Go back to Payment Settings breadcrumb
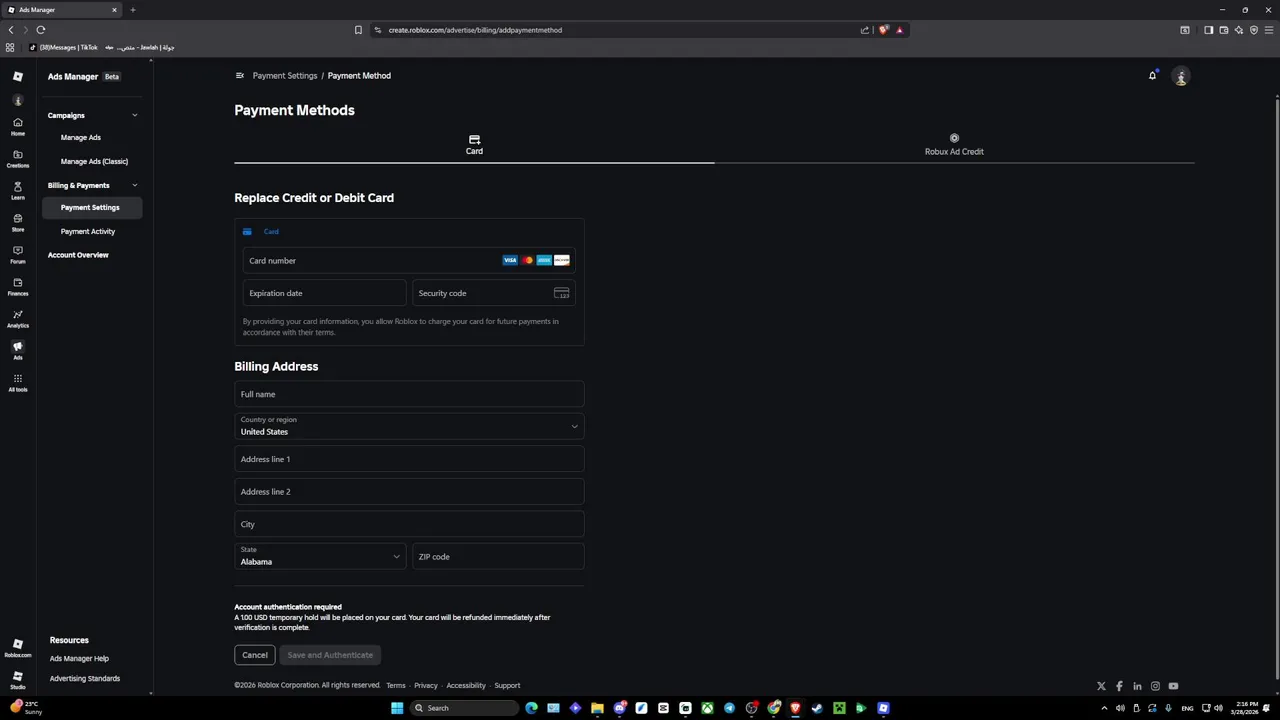 (x=285, y=76)
